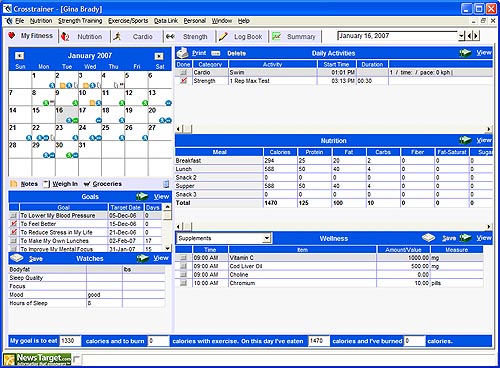Image resolution: width=500 pixels, height=368 pixels.
Task: Click the Groceries cart icon
Action: pyautogui.click(x=87, y=184)
